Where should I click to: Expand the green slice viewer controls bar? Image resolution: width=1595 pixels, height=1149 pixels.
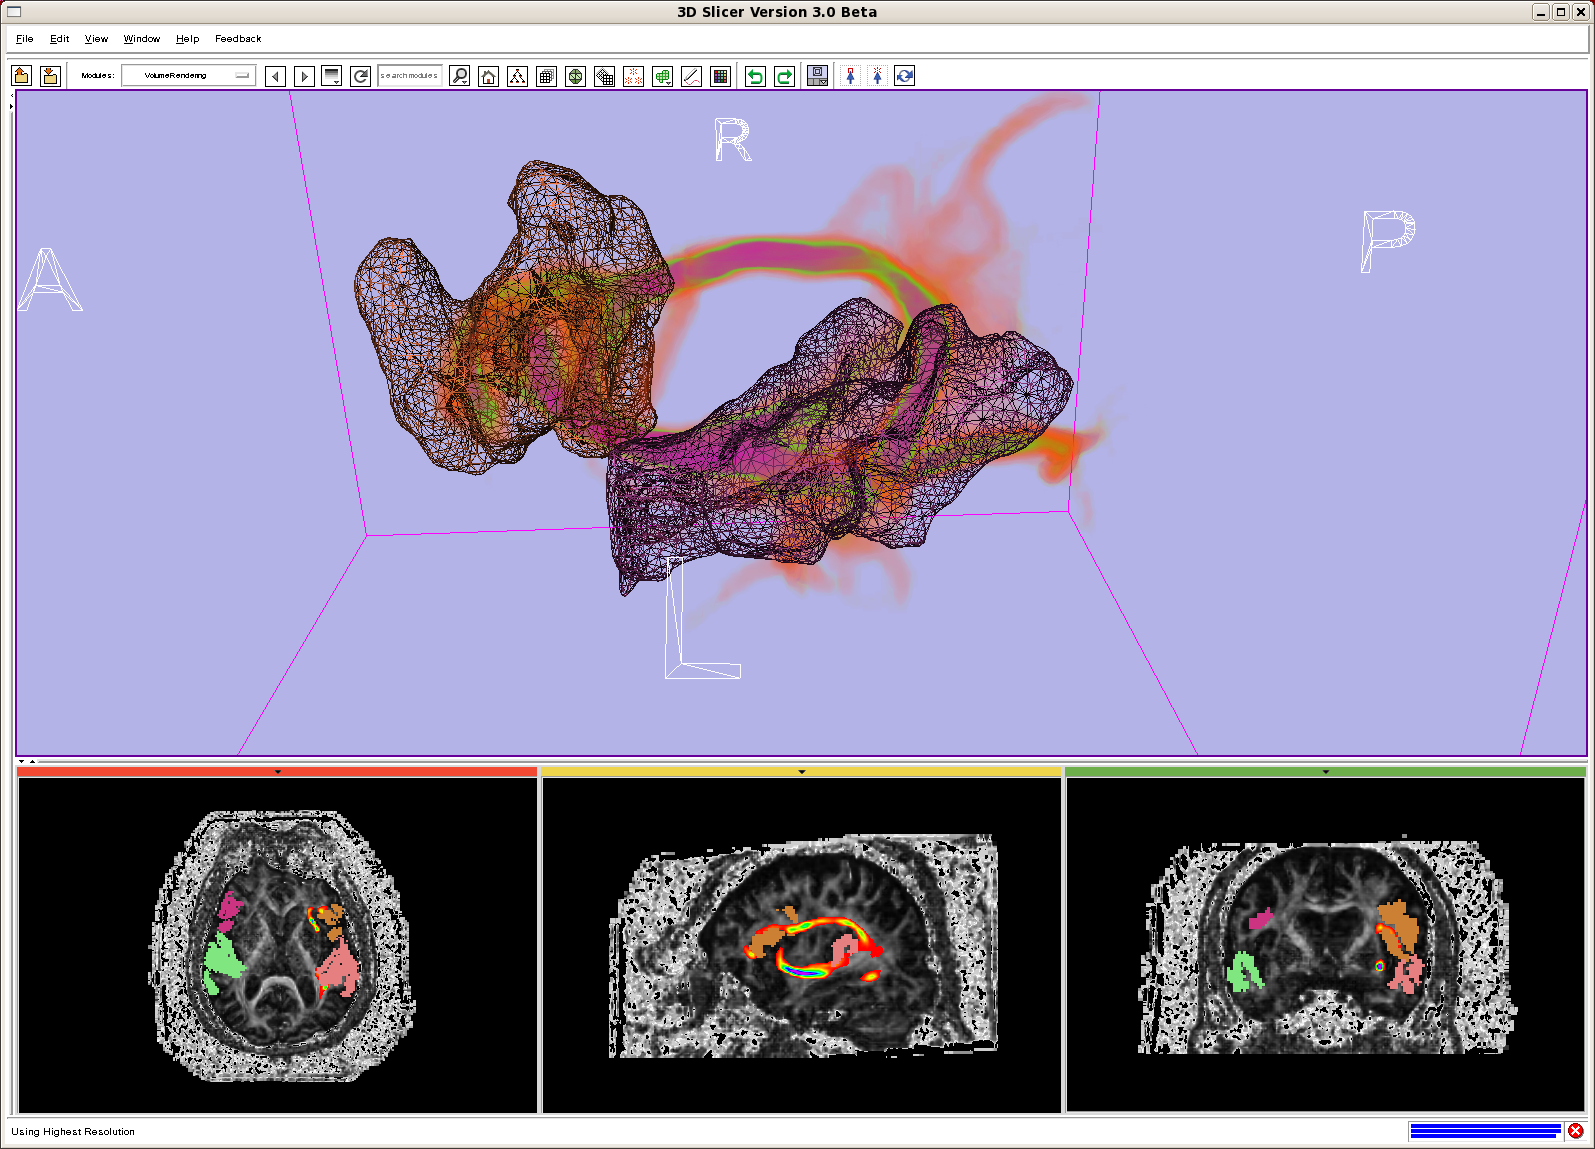tap(1325, 772)
